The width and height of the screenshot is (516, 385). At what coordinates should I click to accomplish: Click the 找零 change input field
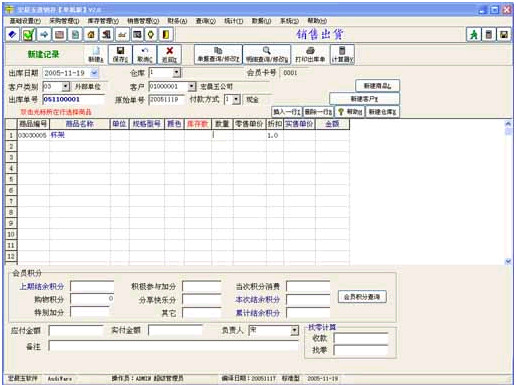[x=361, y=350]
